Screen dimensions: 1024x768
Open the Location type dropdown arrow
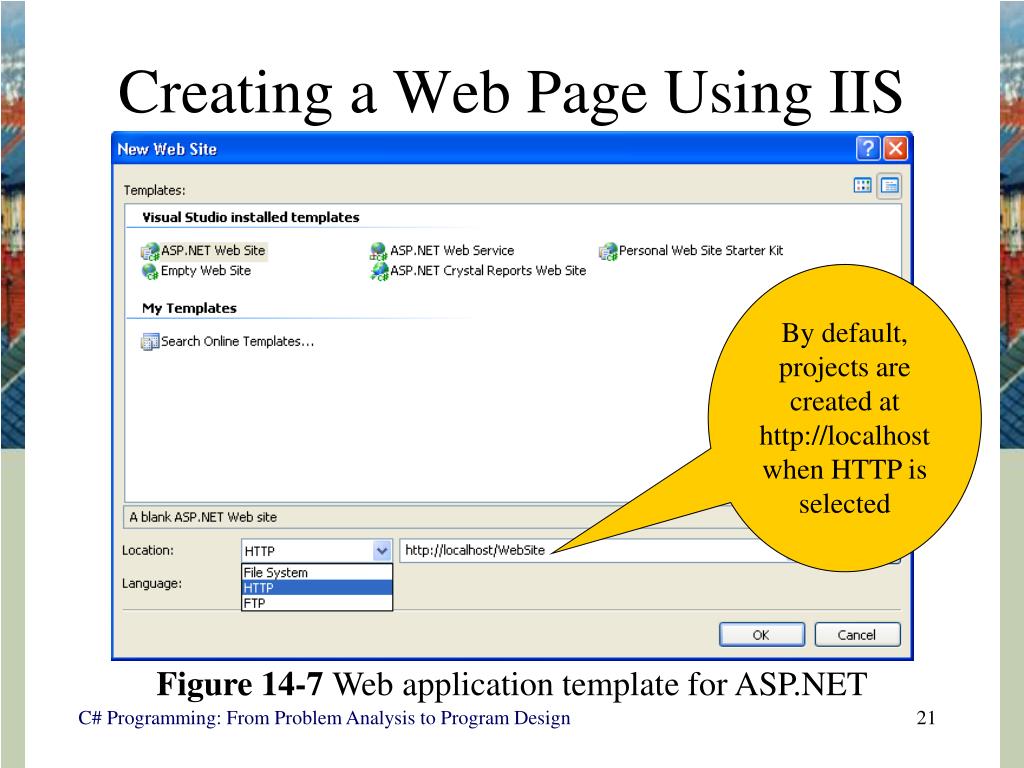[382, 551]
